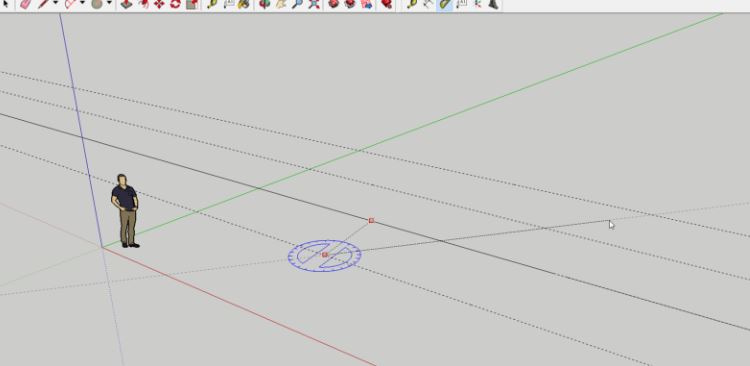Activate the Zoom magnifier tool
750x366 pixels.
pyautogui.click(x=297, y=5)
